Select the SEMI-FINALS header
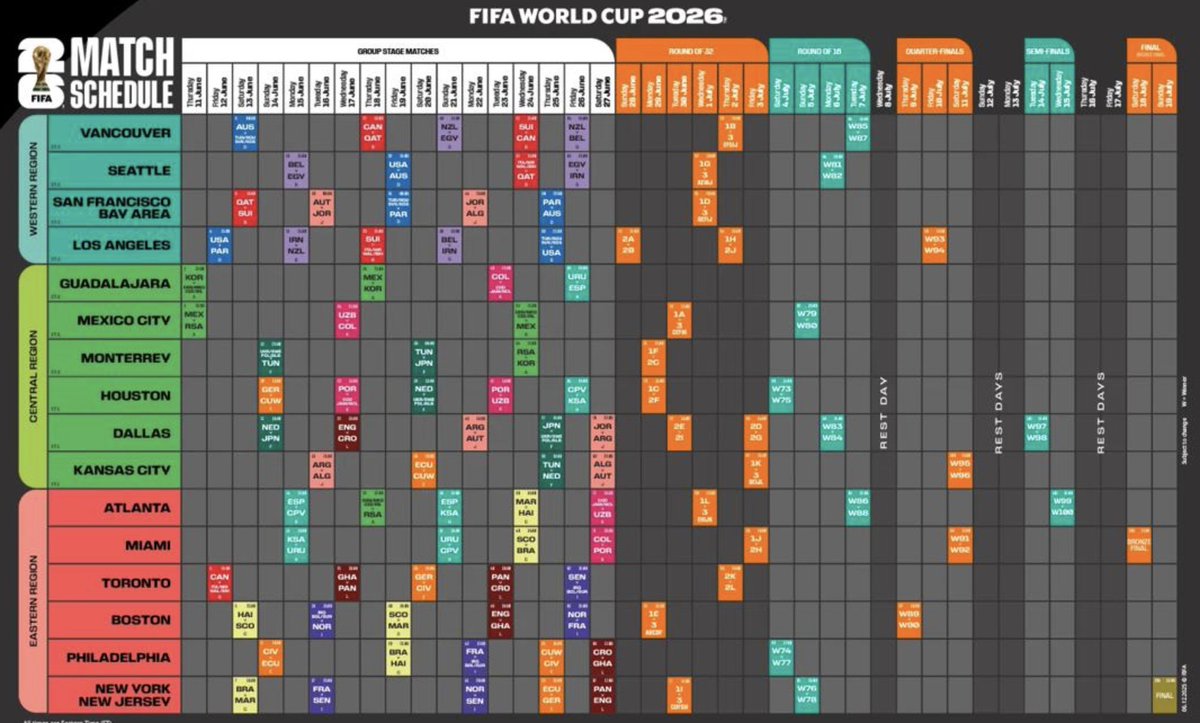The width and height of the screenshot is (1200, 723). click(x=1049, y=50)
